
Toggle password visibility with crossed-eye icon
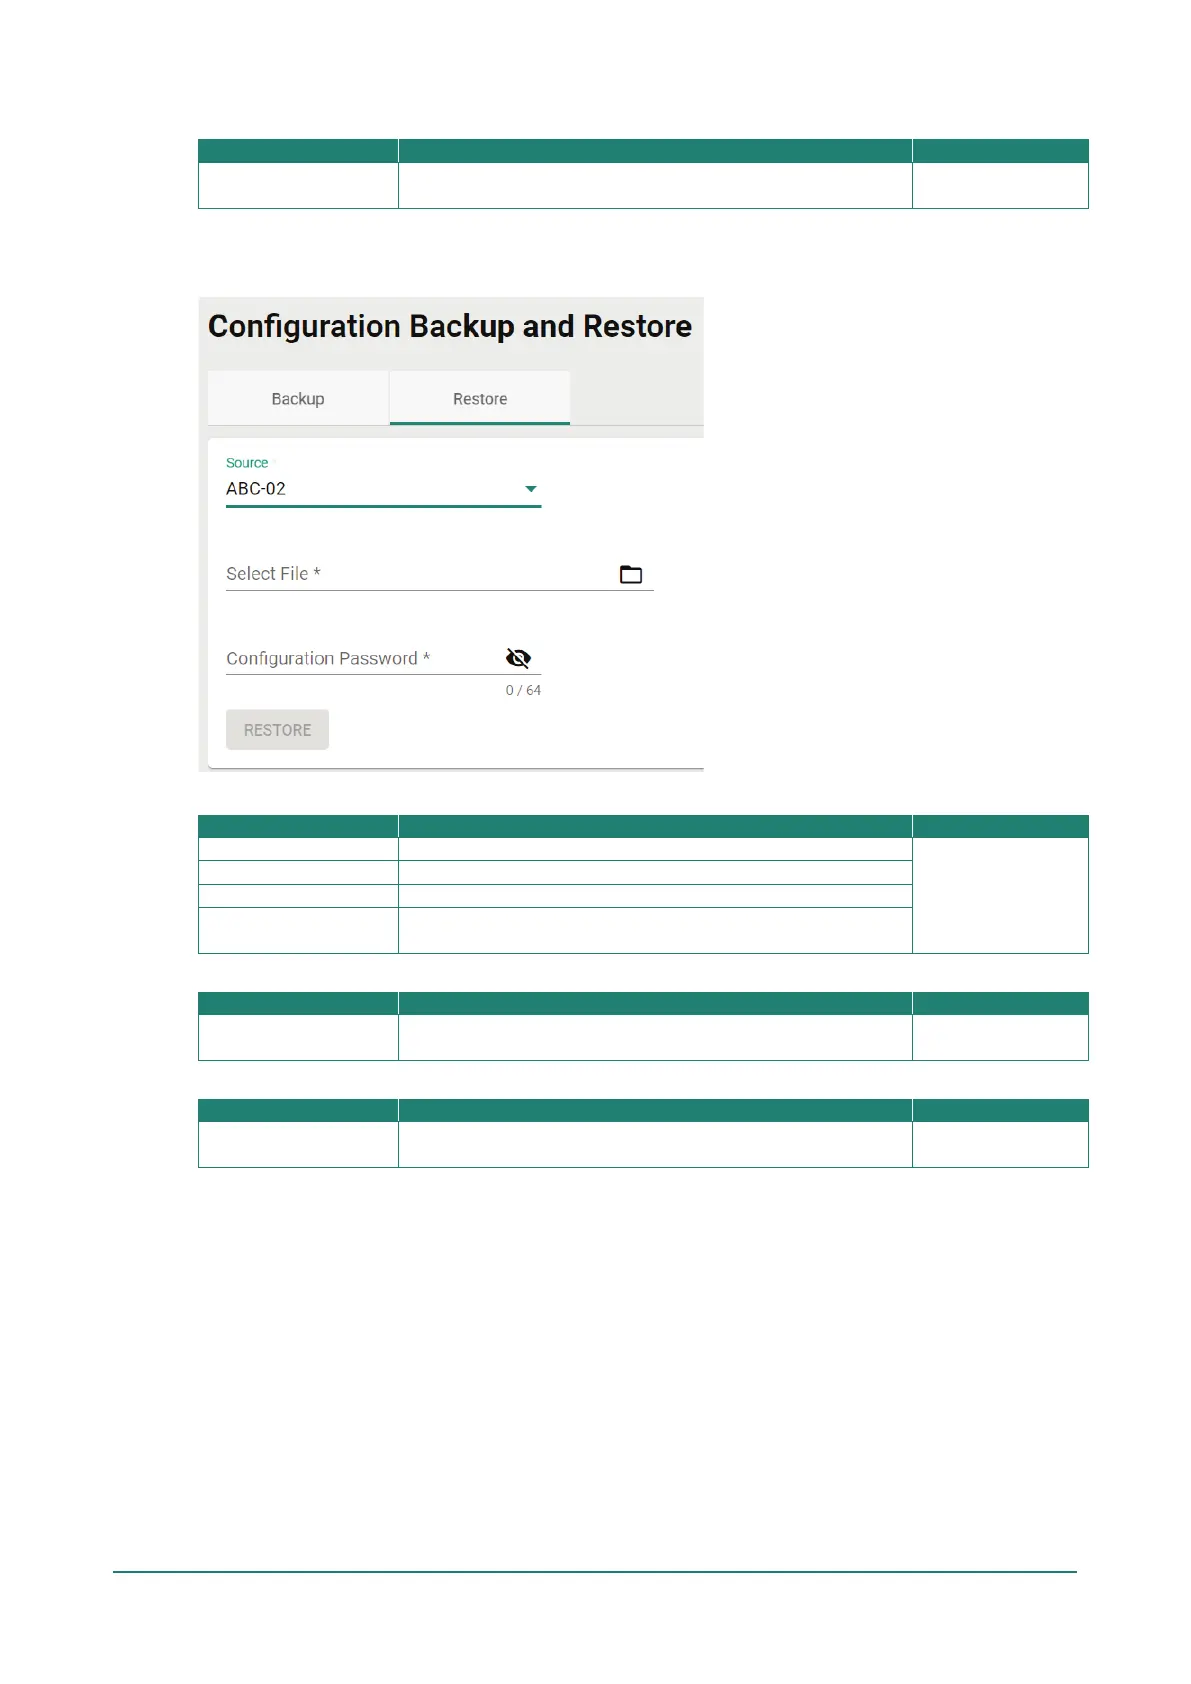pyautogui.click(x=518, y=658)
